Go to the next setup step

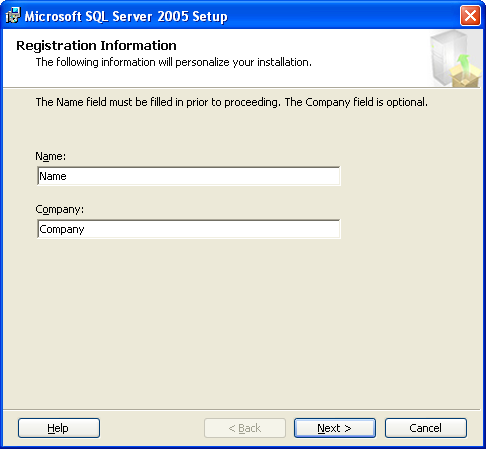coord(335,428)
